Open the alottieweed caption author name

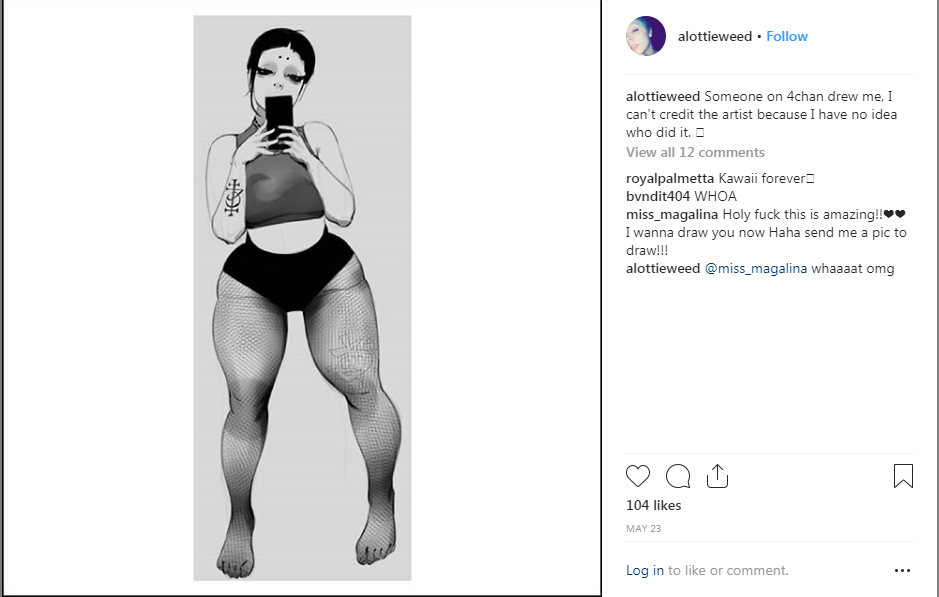point(663,96)
